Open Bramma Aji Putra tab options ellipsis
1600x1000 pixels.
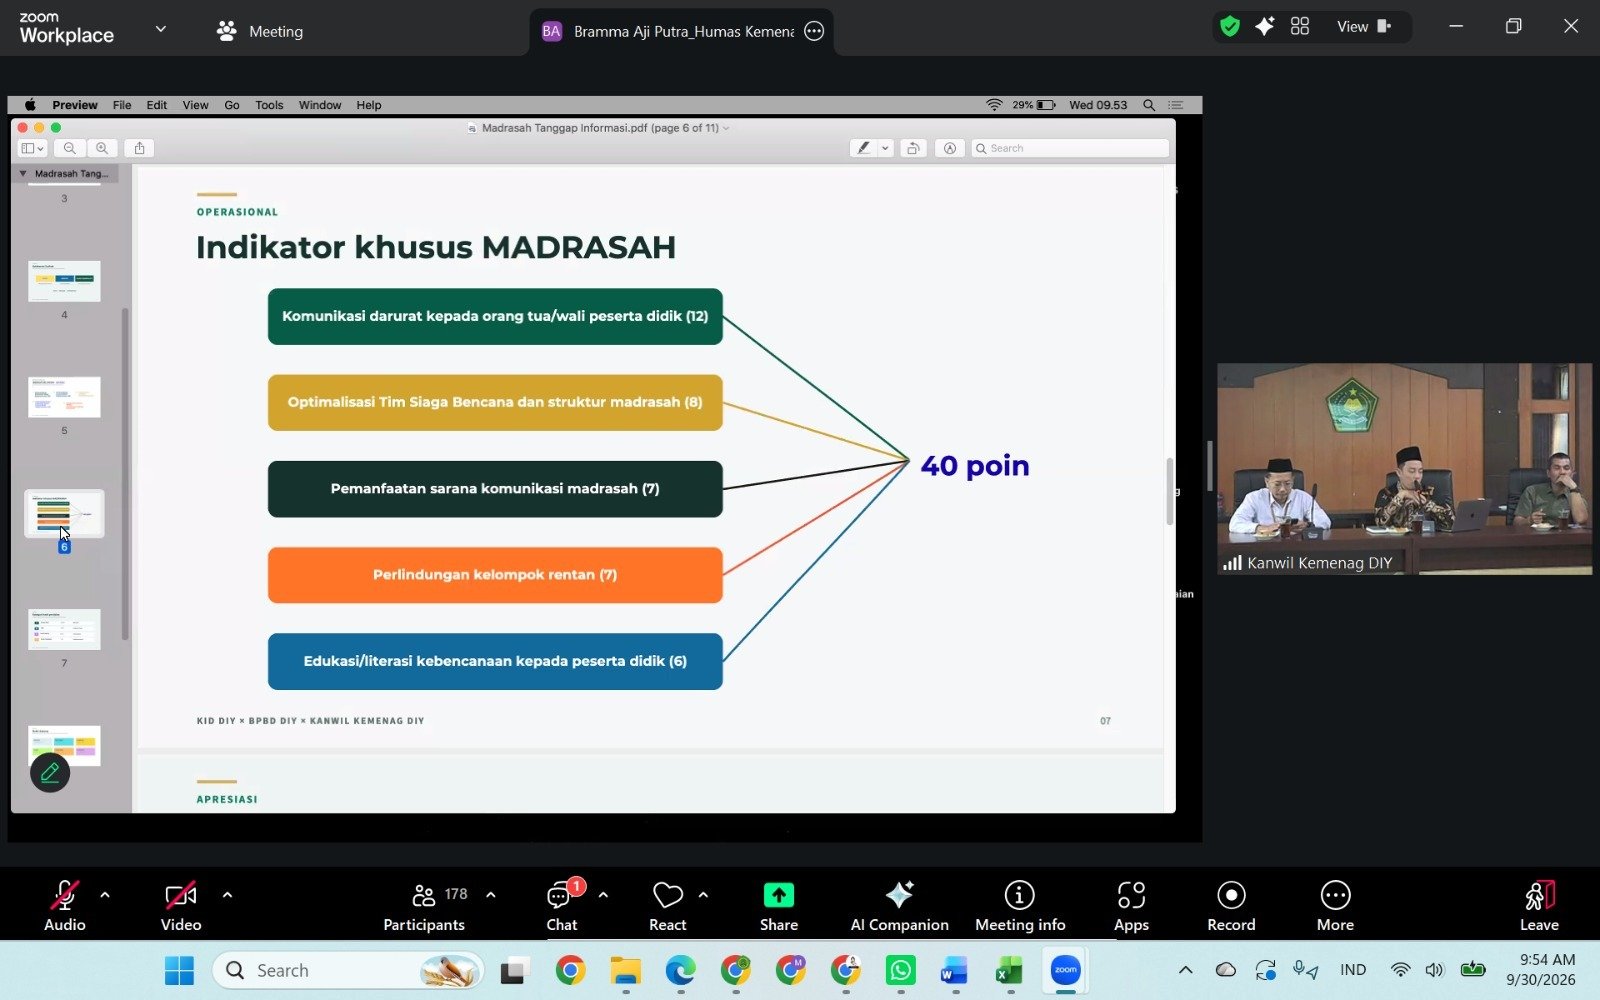pyautogui.click(x=814, y=31)
